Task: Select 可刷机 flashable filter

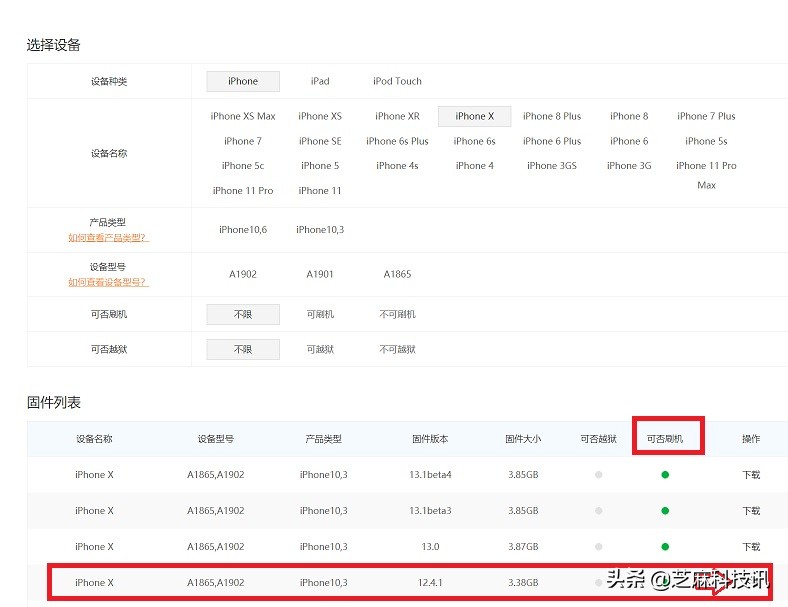Action: 320,314
